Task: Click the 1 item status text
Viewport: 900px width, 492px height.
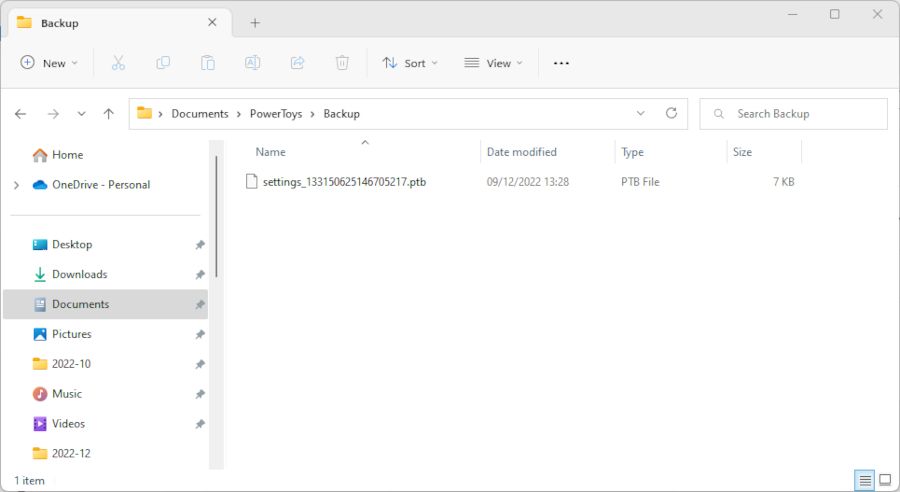Action: (x=29, y=481)
